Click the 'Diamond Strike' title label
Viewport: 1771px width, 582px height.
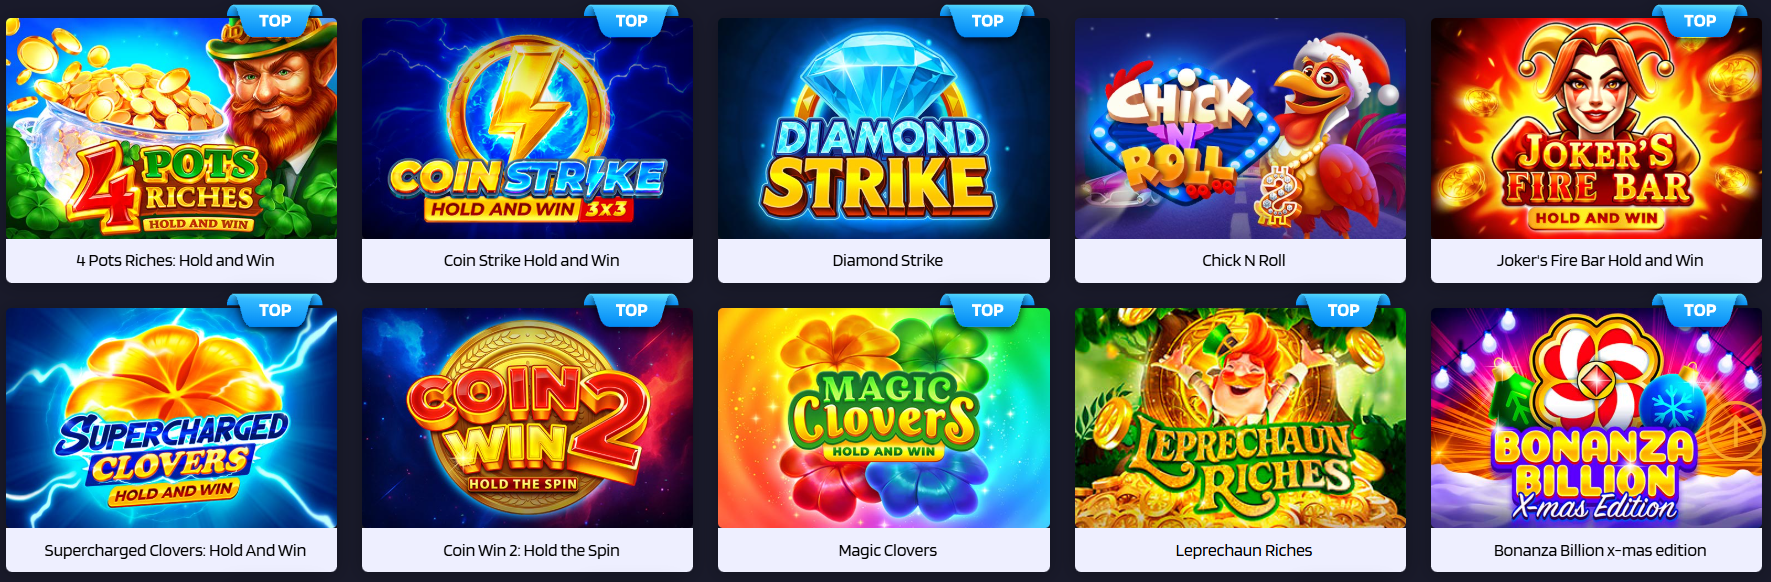pos(887,260)
